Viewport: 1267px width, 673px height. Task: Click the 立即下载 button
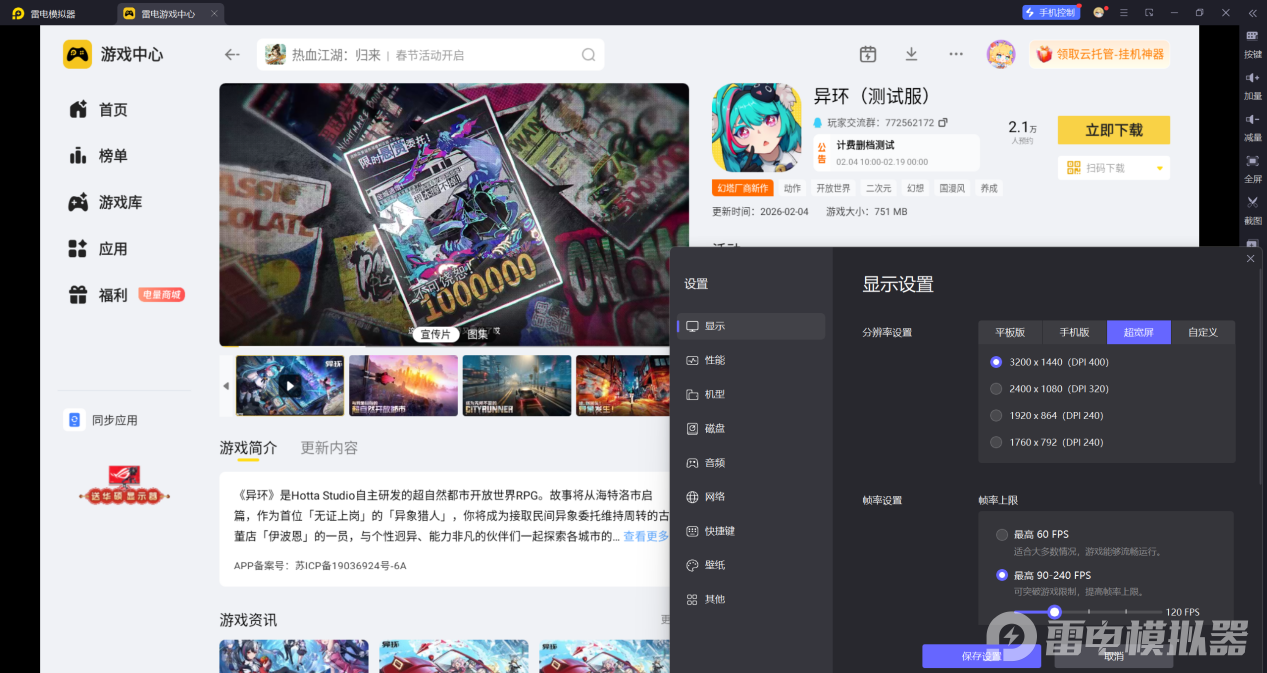pyautogui.click(x=1114, y=130)
